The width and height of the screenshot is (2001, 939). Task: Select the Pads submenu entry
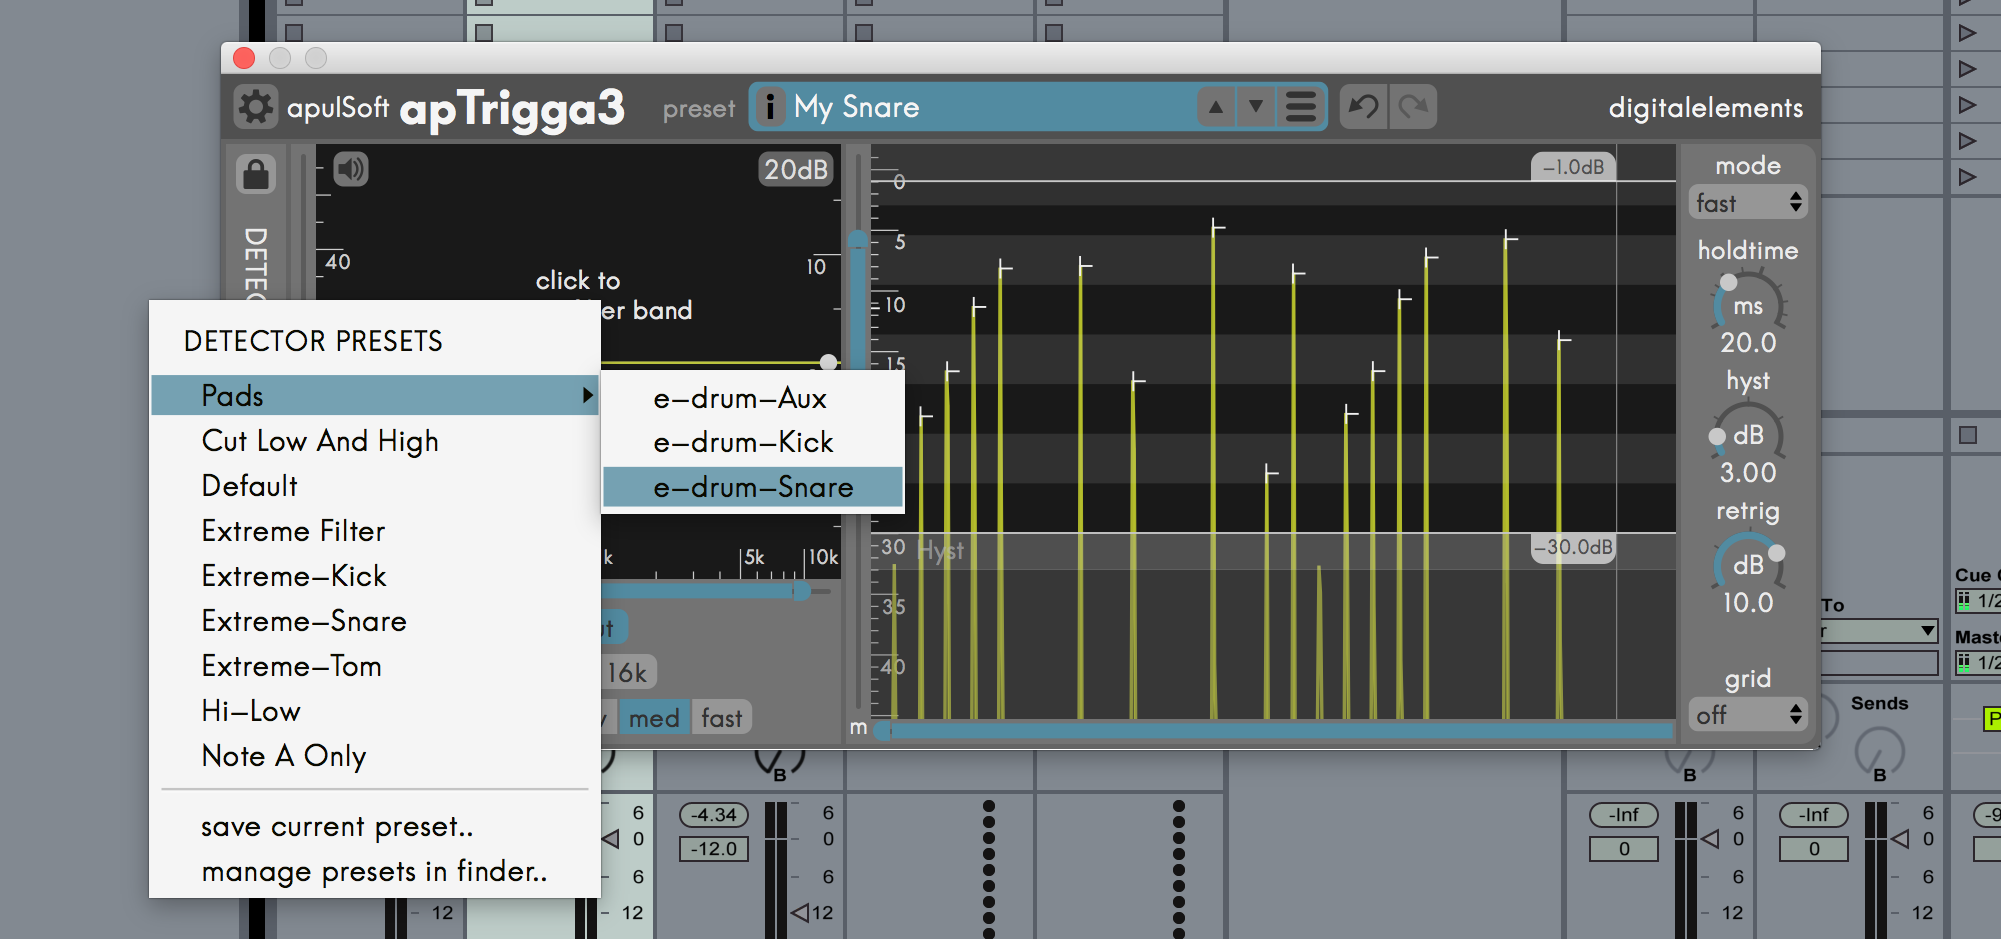(375, 395)
